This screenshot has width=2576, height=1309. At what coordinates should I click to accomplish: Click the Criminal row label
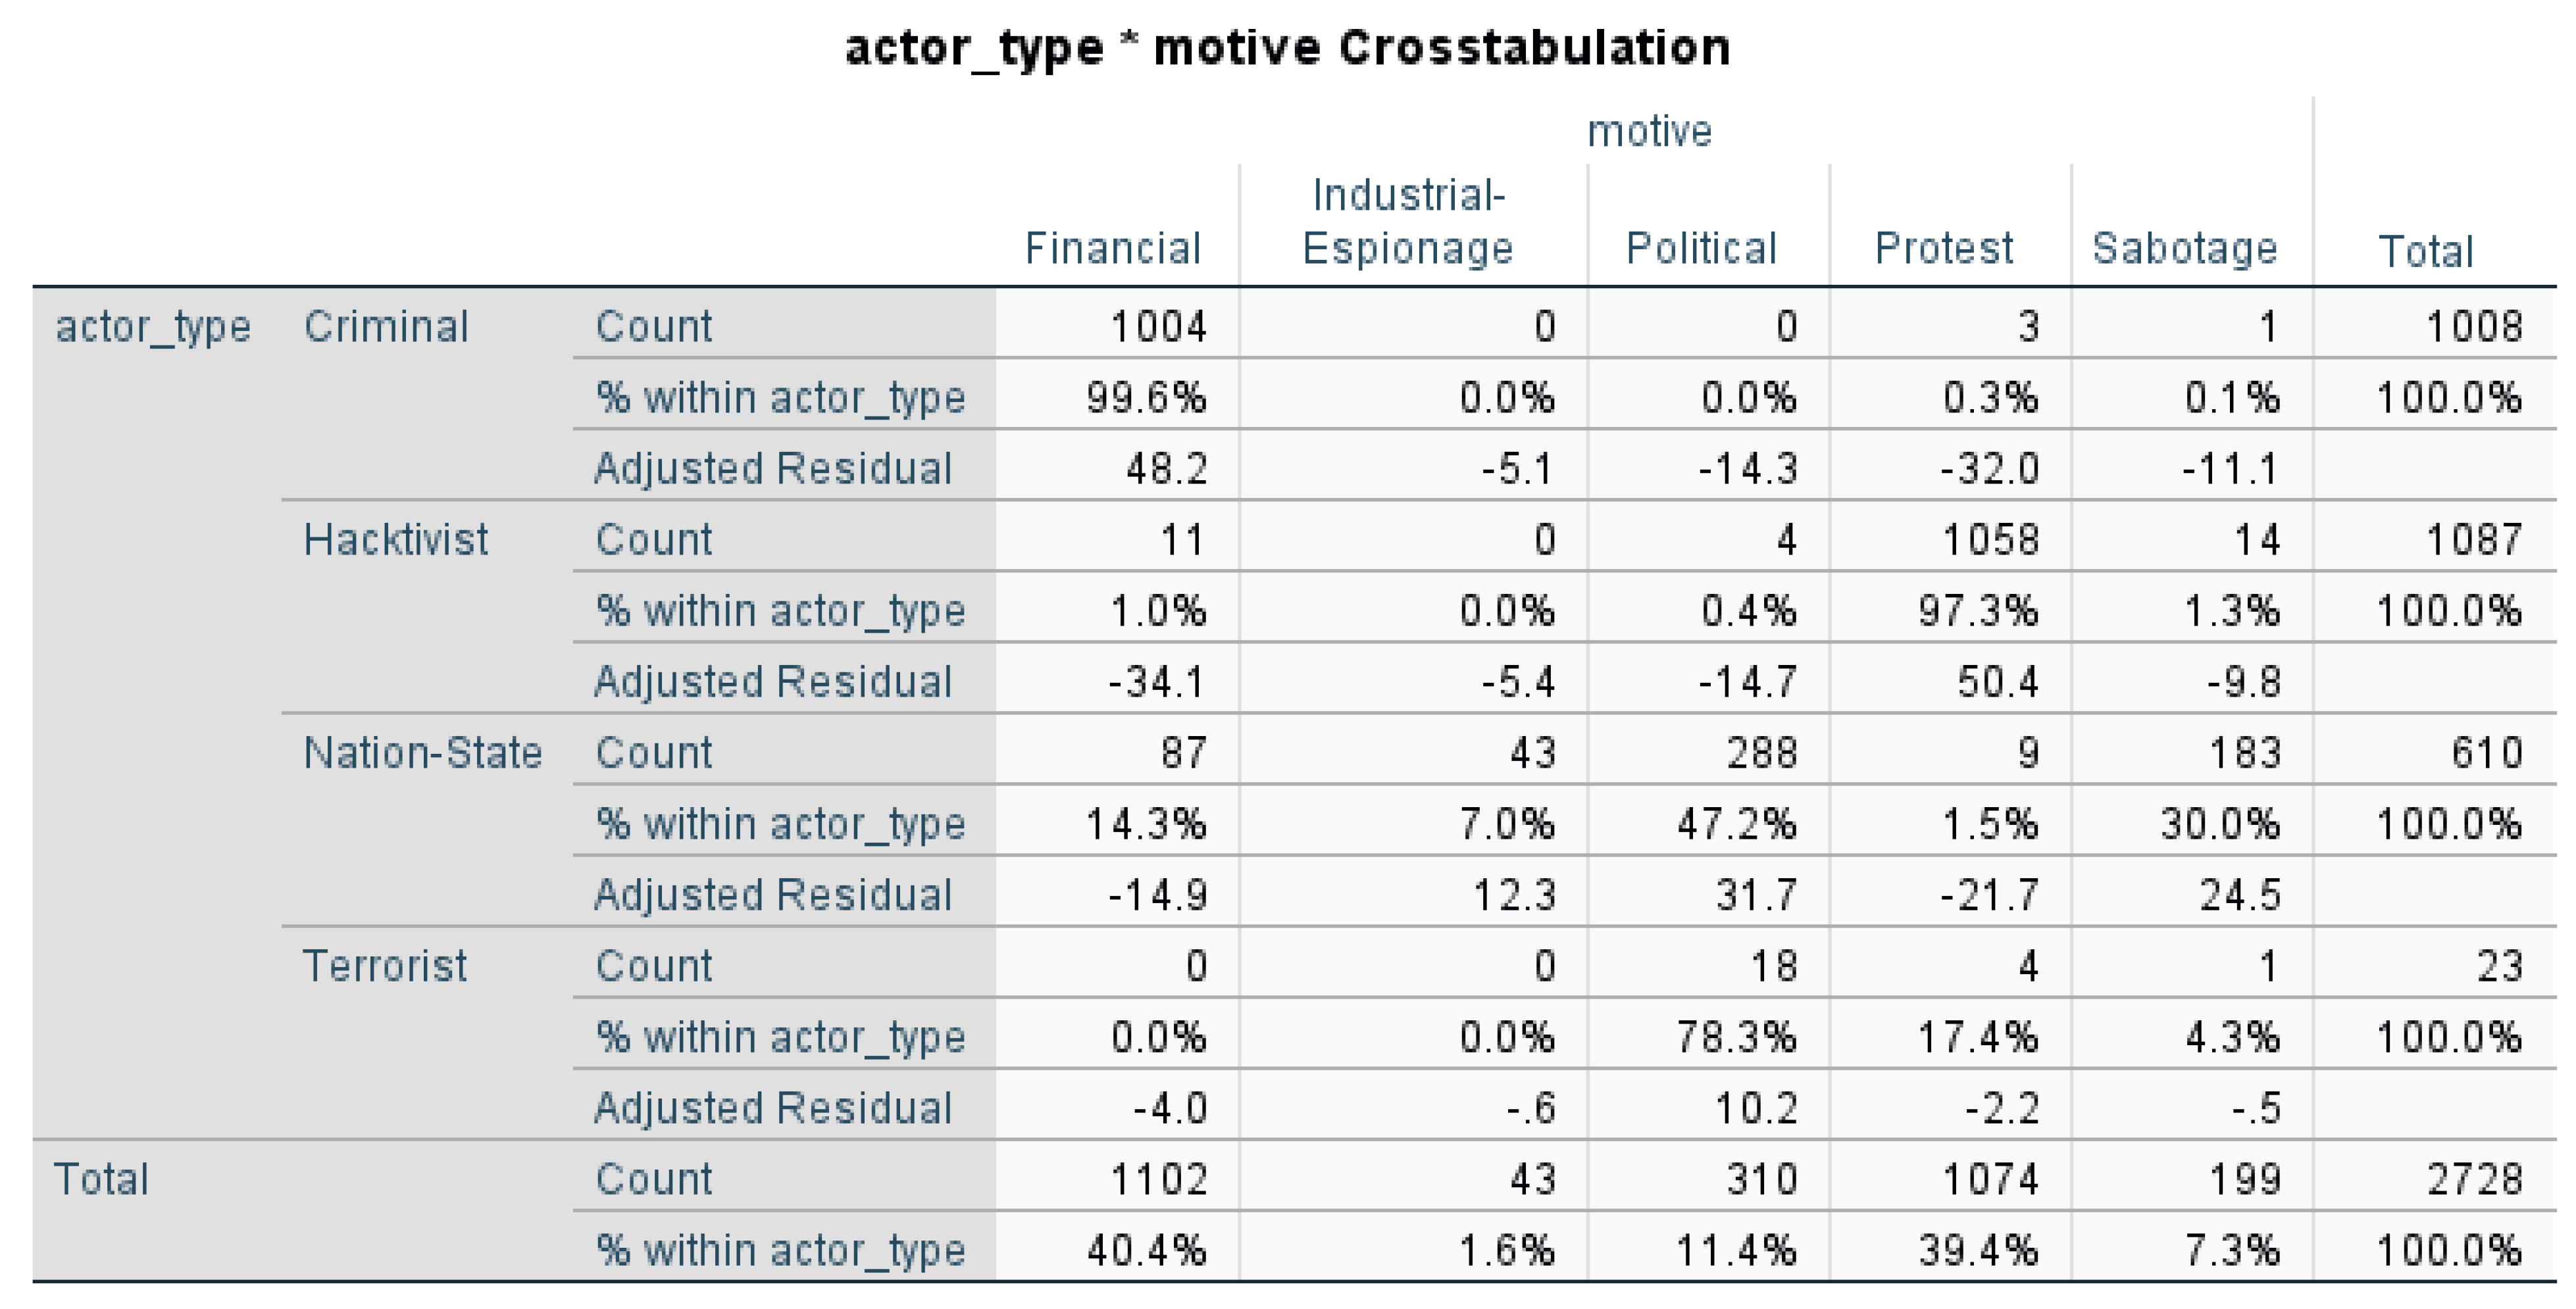click(386, 326)
